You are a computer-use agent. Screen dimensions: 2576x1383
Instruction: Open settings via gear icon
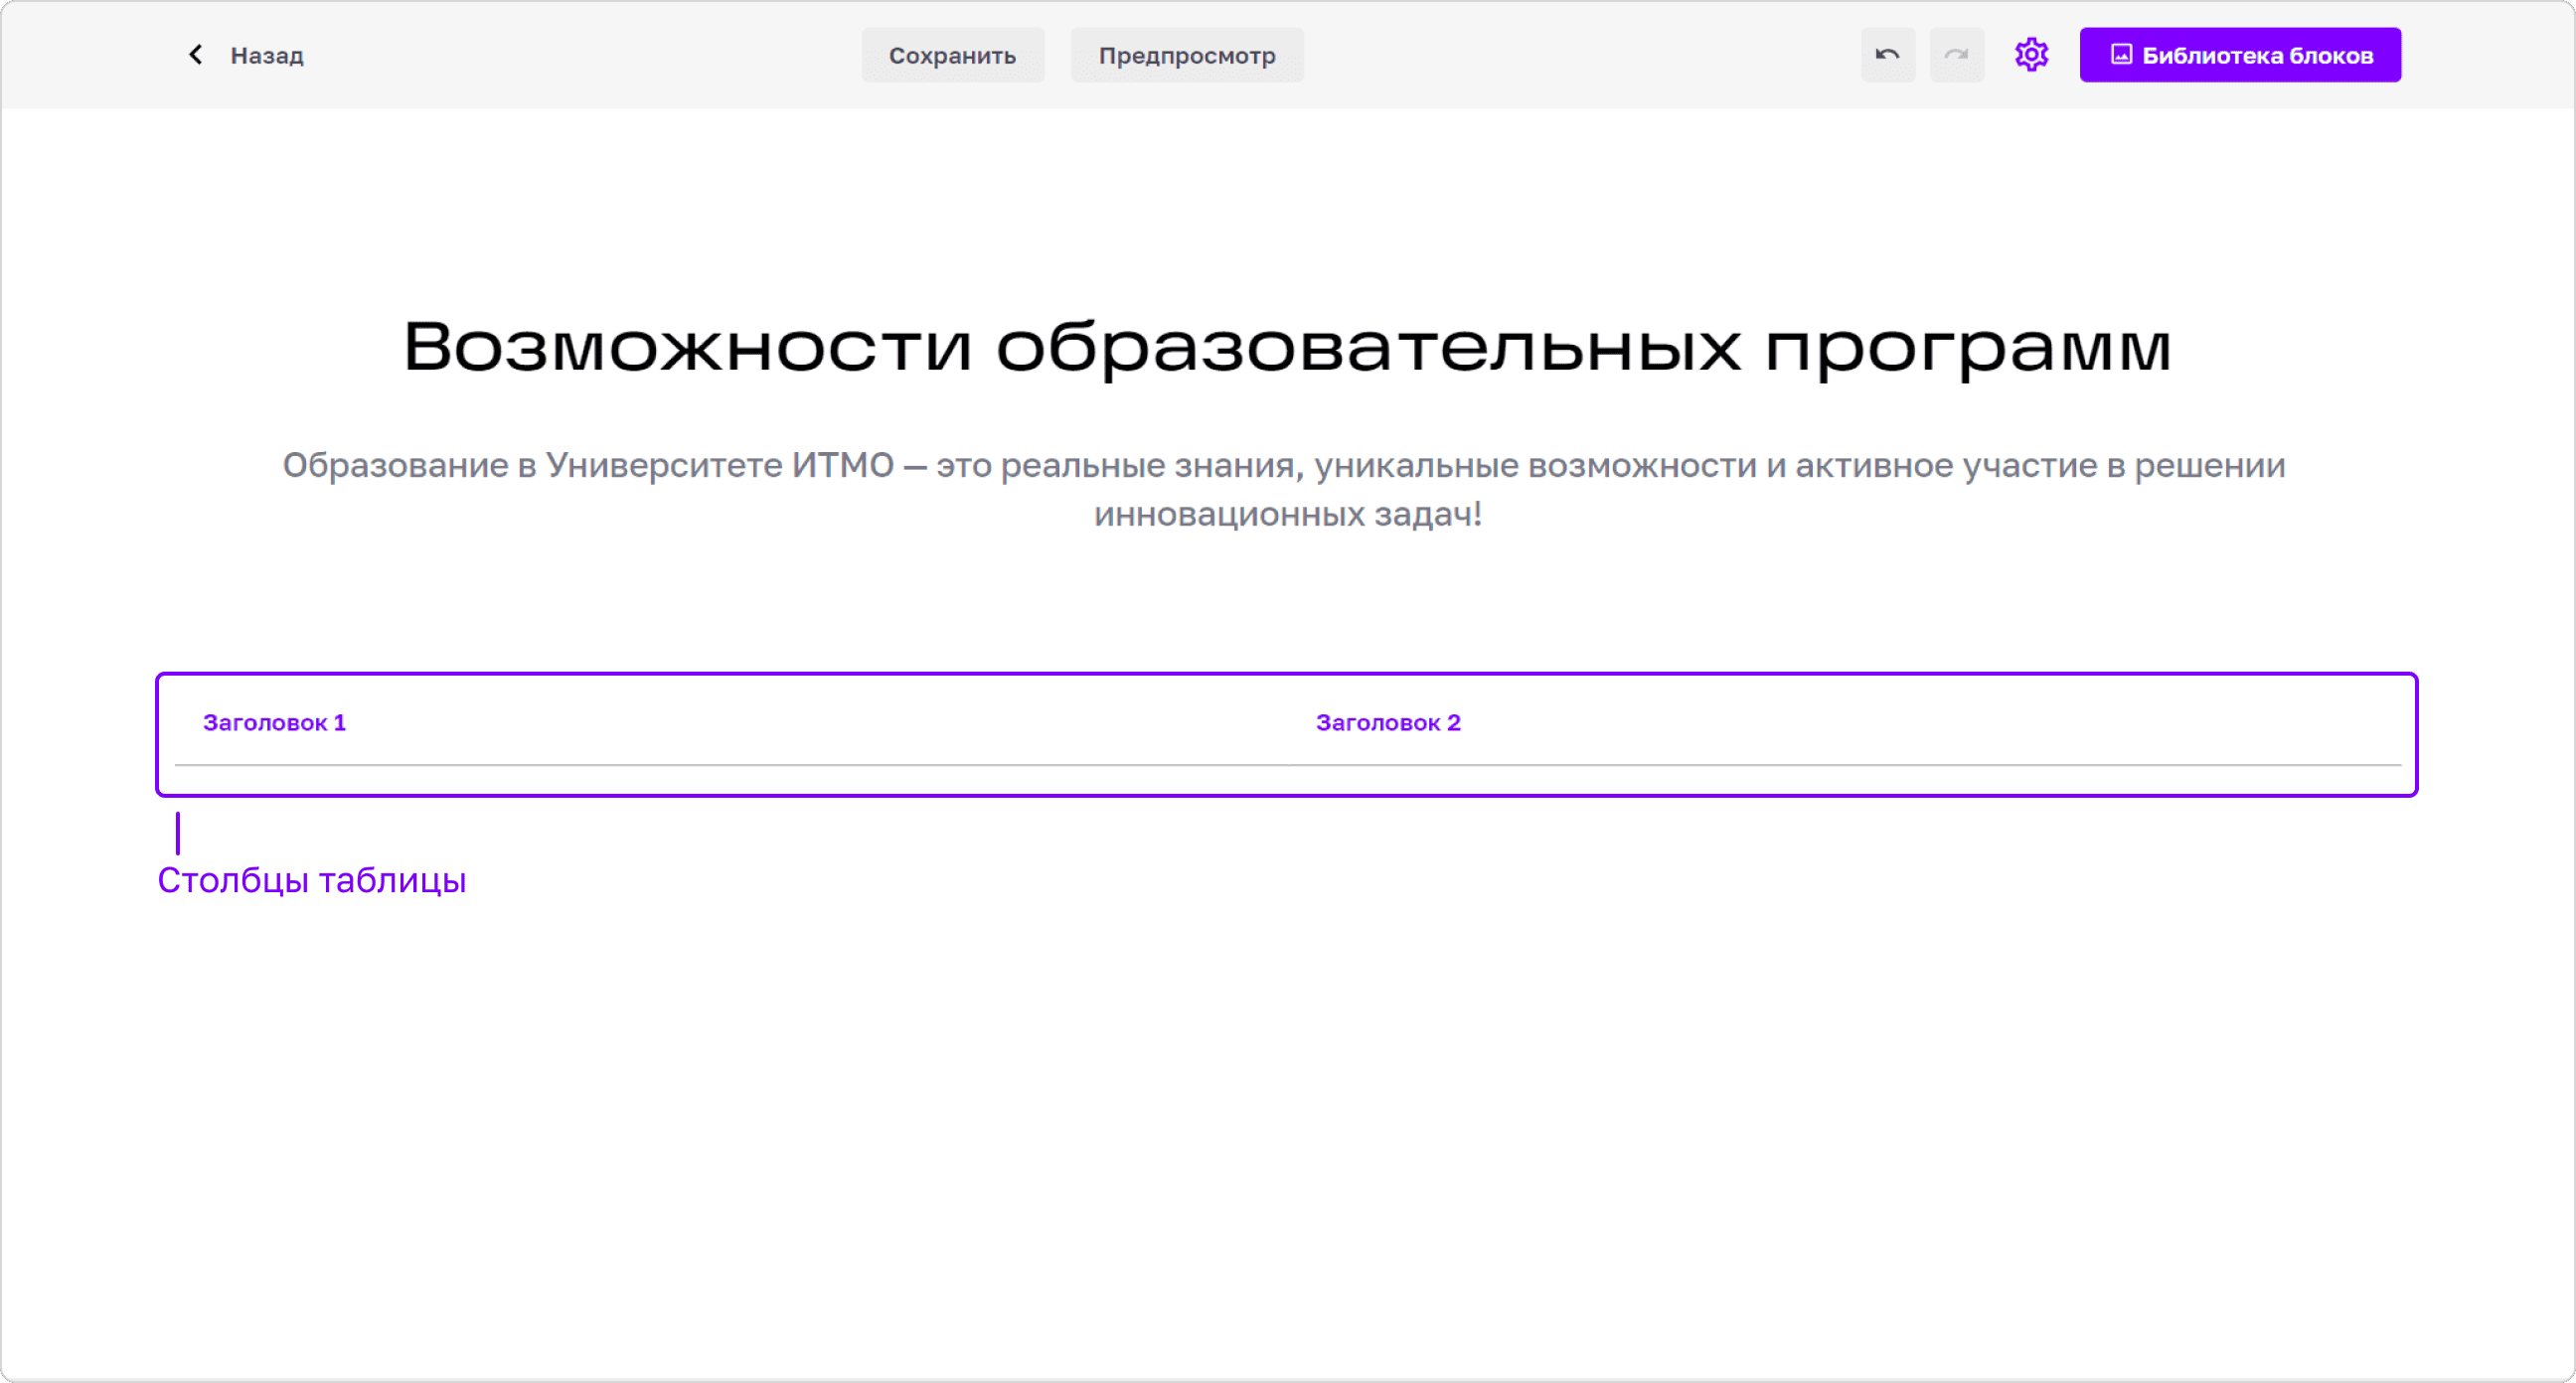(x=2031, y=55)
